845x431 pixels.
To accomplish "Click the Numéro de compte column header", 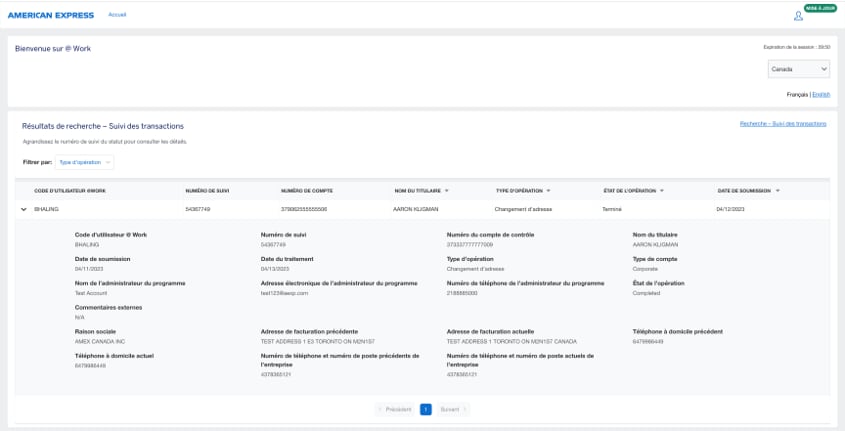I will point(306,190).
